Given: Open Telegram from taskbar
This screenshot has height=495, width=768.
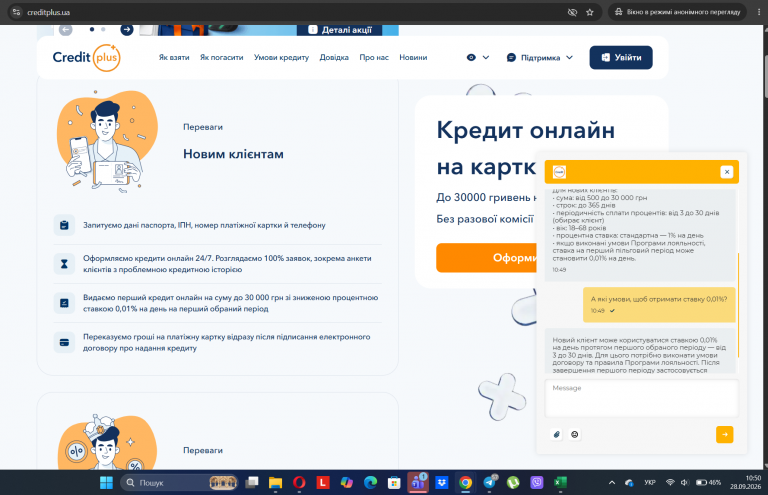Looking at the screenshot, I should (489, 483).
